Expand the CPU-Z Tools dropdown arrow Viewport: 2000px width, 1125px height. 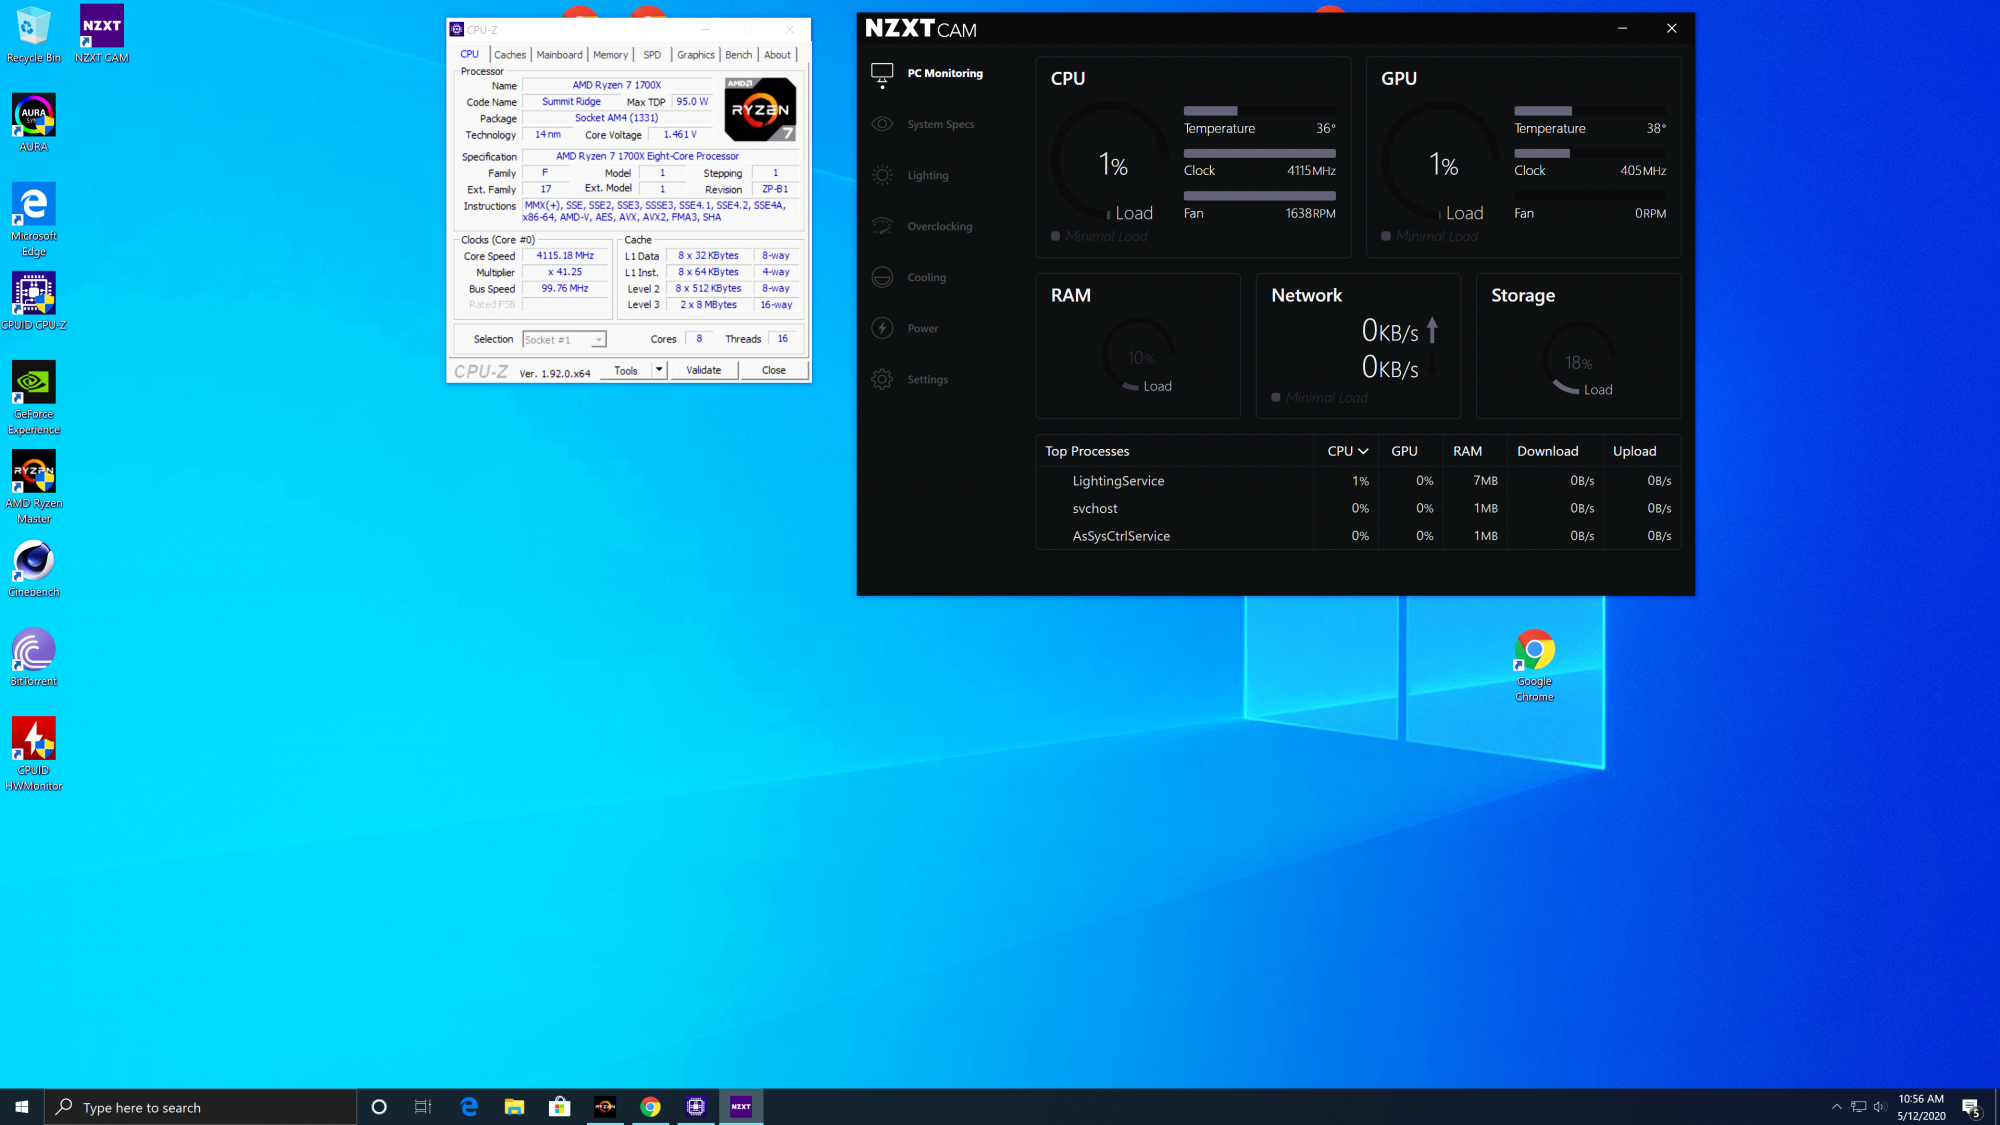[659, 370]
